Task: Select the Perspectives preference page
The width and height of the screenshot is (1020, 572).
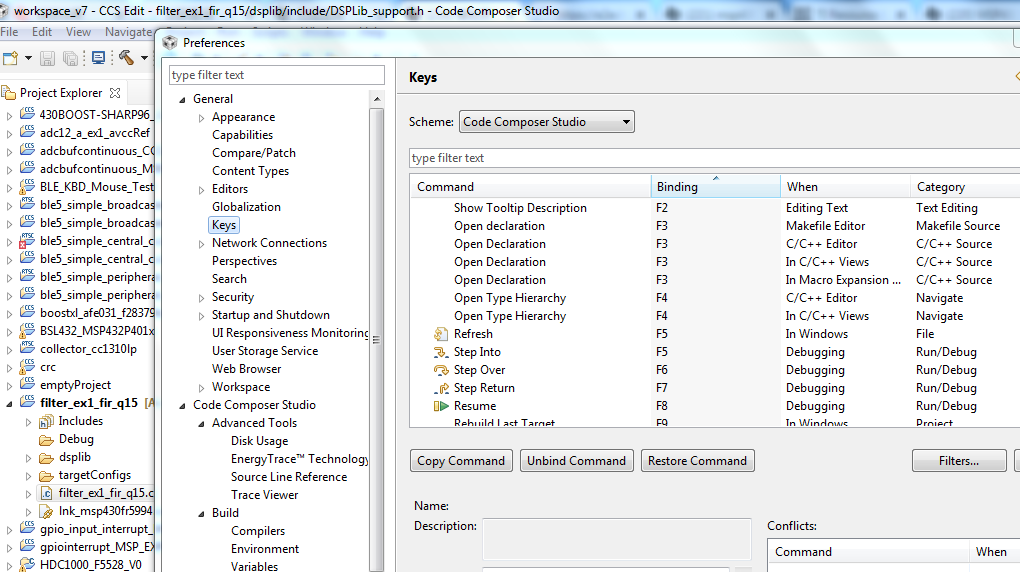Action: point(245,261)
